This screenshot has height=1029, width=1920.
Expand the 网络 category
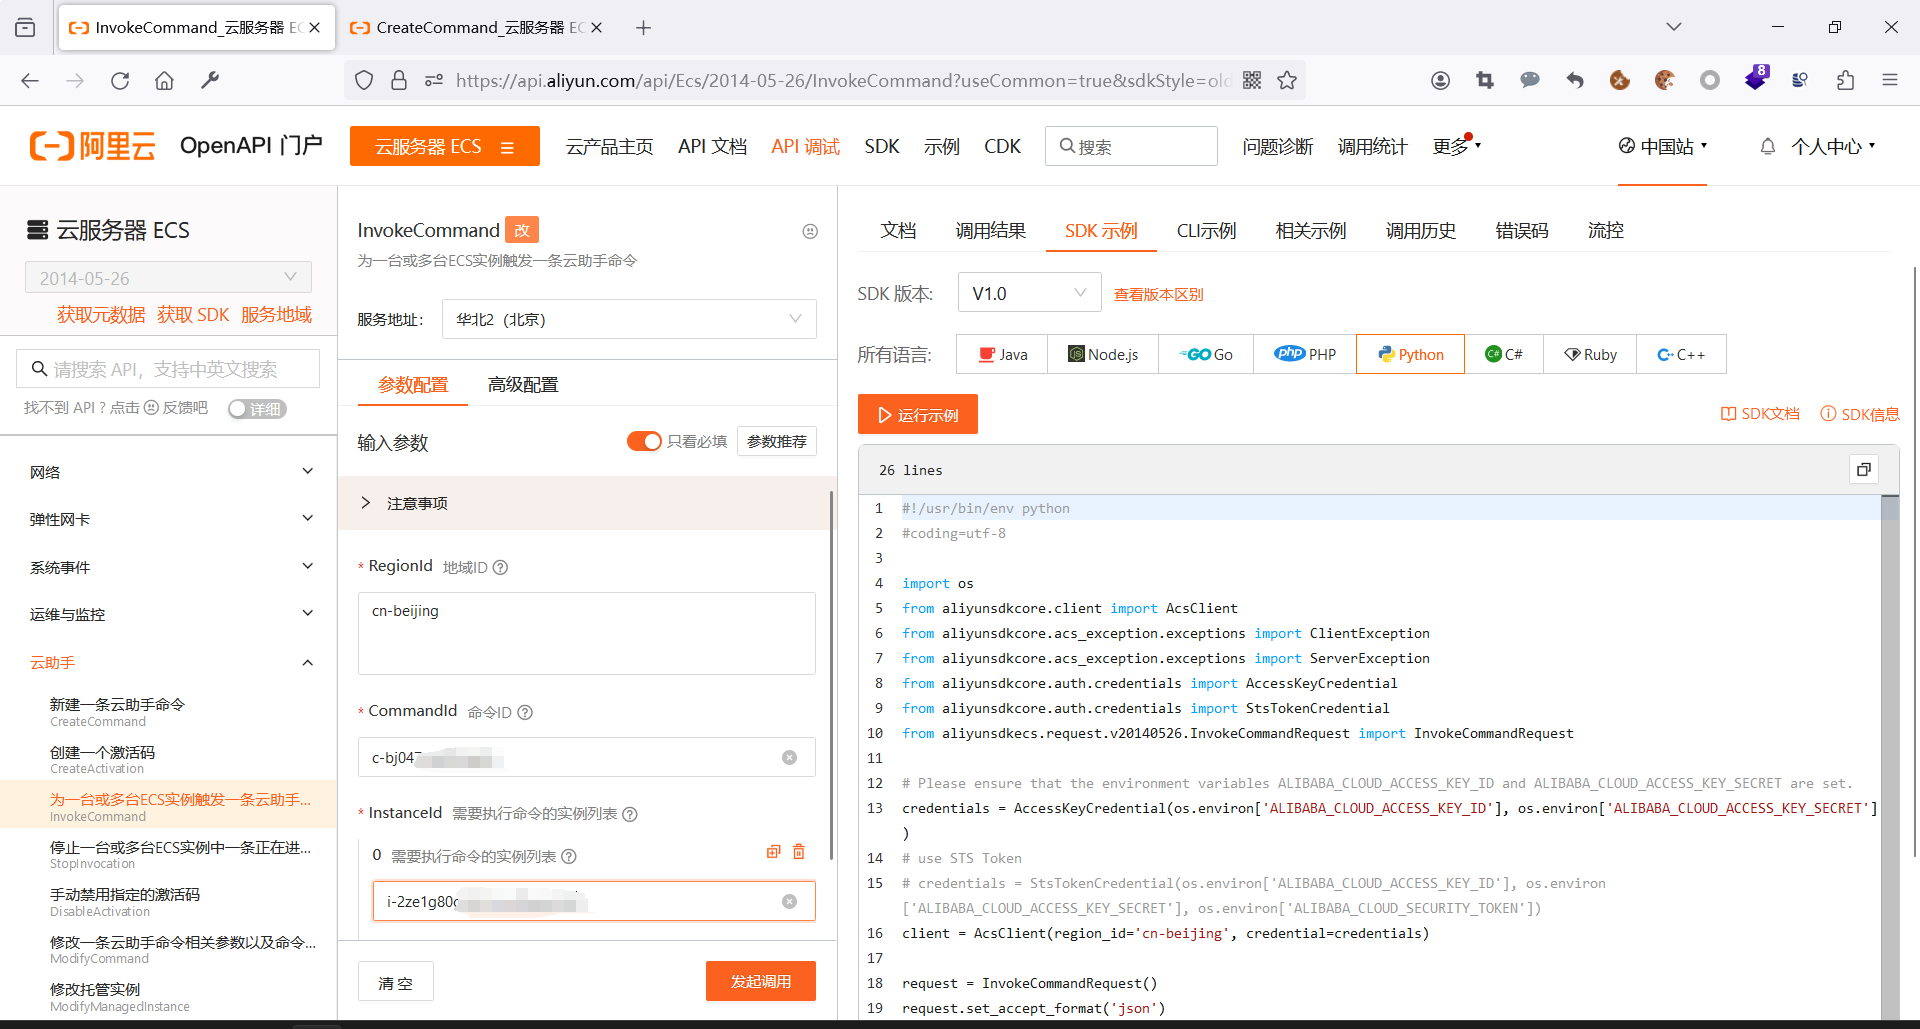(169, 472)
